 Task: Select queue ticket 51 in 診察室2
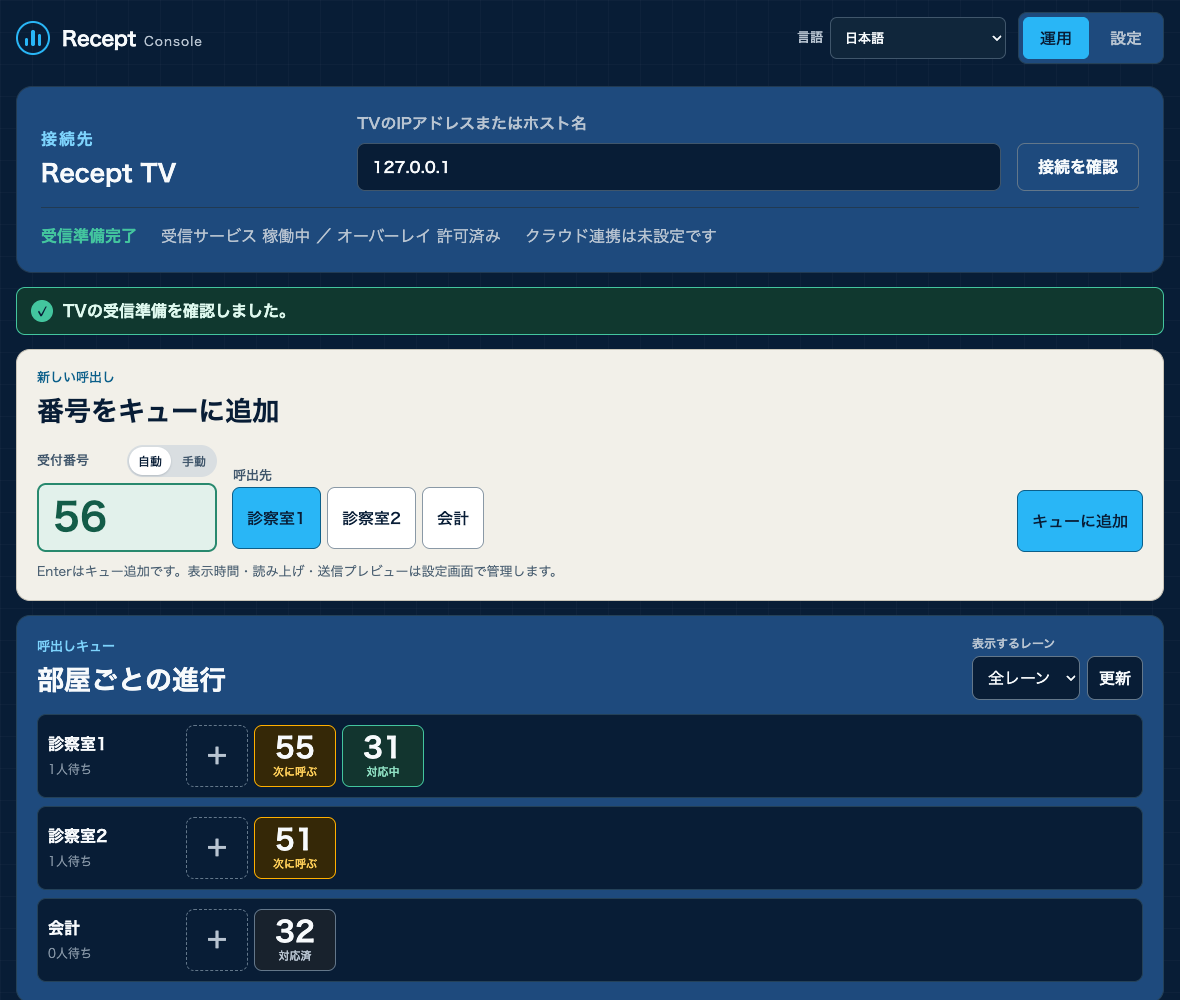coord(295,847)
